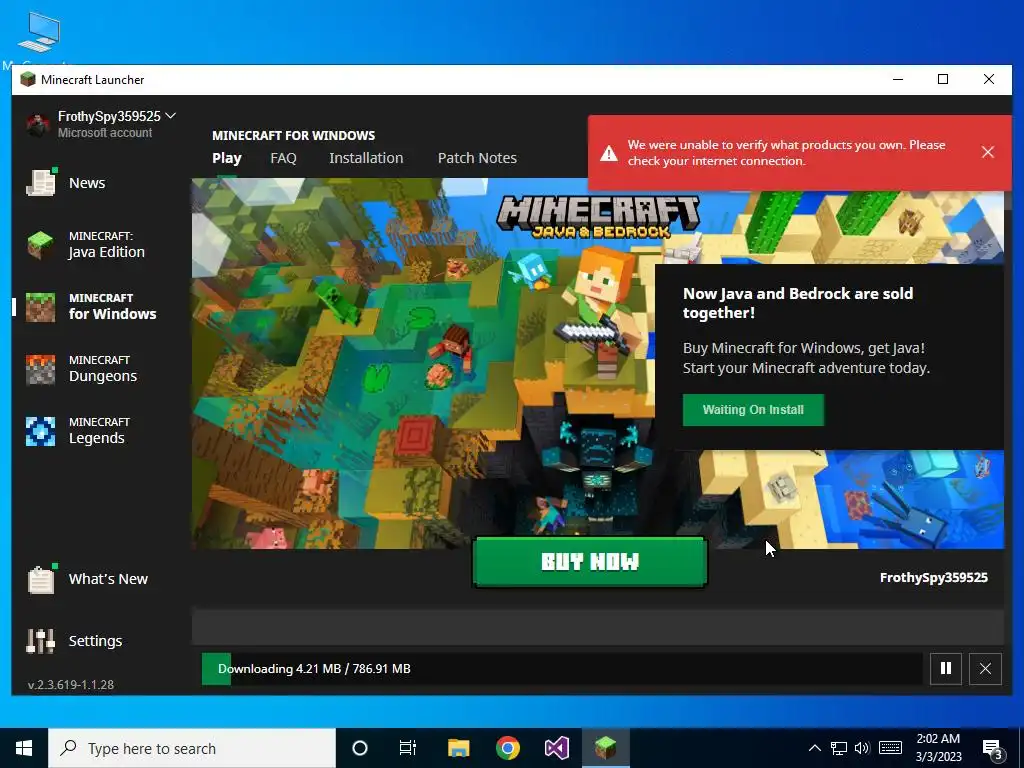Open the Installation tab
The width and height of the screenshot is (1024, 768).
coord(366,158)
